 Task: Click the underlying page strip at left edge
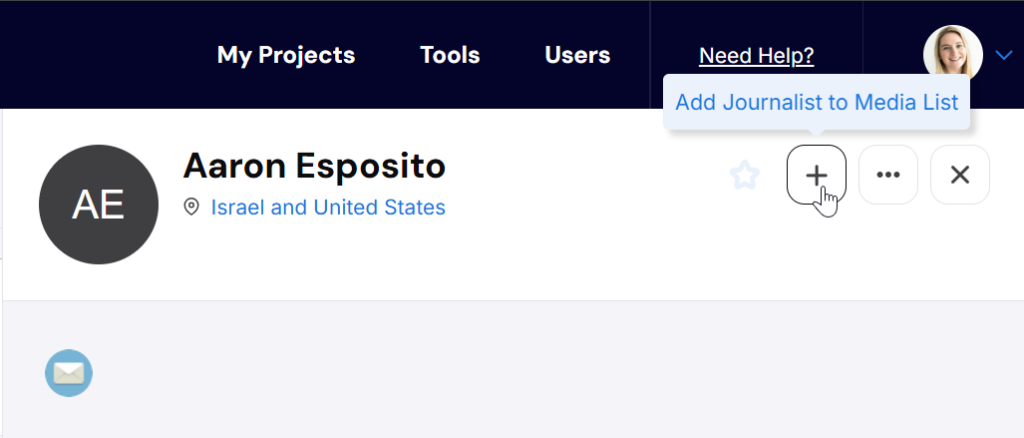(x=1, y=274)
